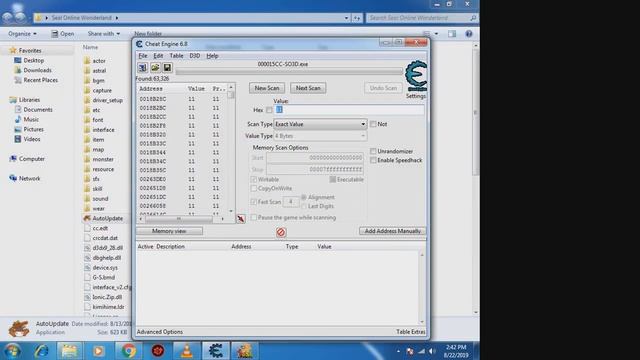
Task: Open the Share with dropdown
Action: (104, 34)
